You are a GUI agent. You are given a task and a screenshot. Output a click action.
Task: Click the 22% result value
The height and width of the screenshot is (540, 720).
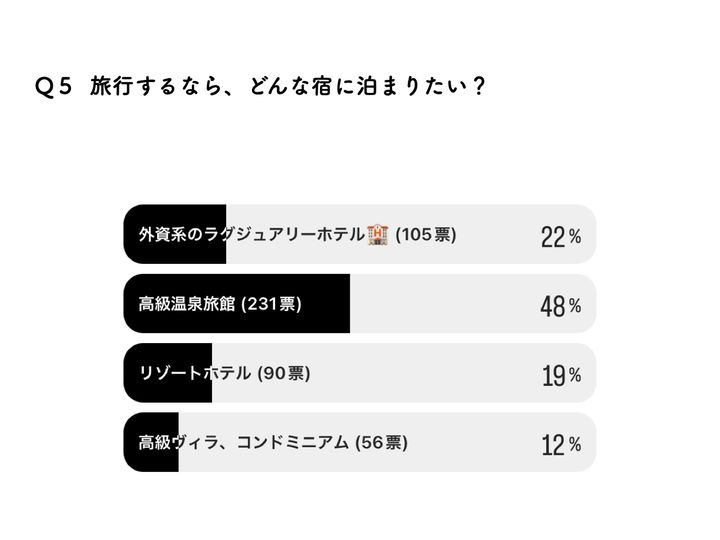pos(560,236)
